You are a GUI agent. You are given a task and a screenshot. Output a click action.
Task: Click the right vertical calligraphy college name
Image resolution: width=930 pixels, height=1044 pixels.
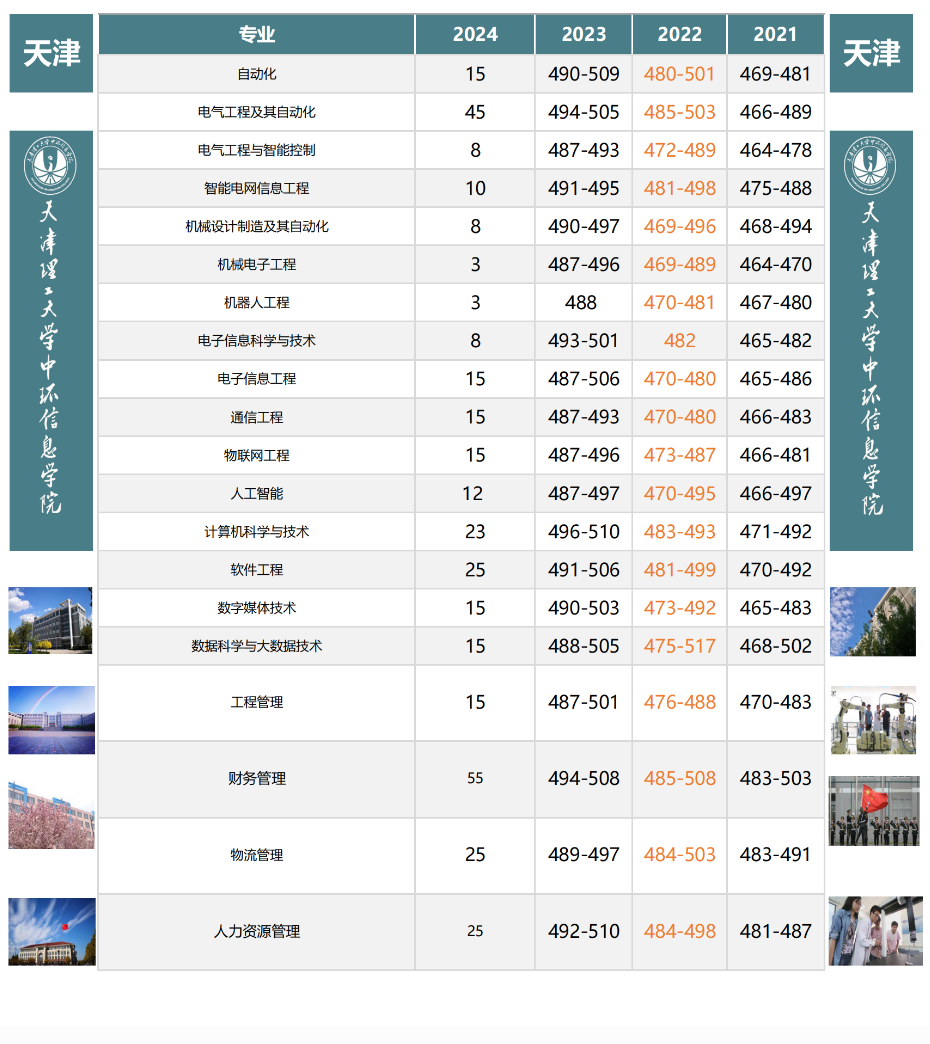[x=871, y=358]
